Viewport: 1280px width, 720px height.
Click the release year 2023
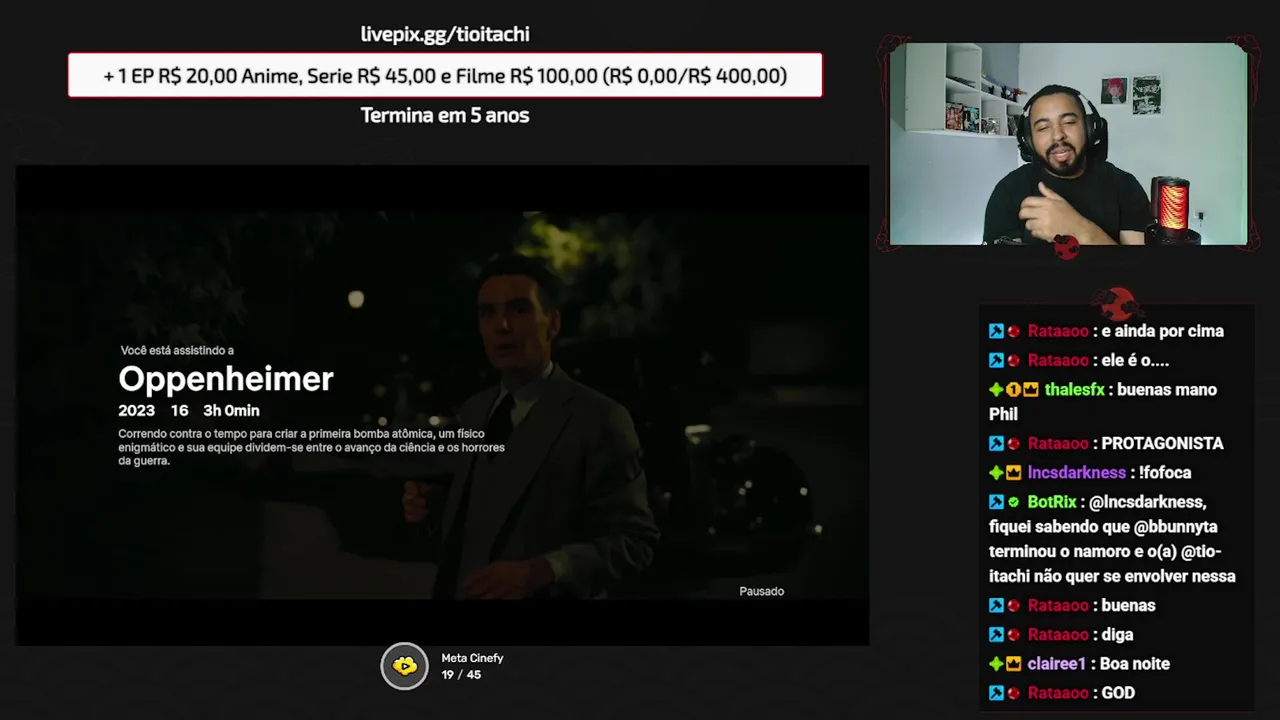point(137,410)
